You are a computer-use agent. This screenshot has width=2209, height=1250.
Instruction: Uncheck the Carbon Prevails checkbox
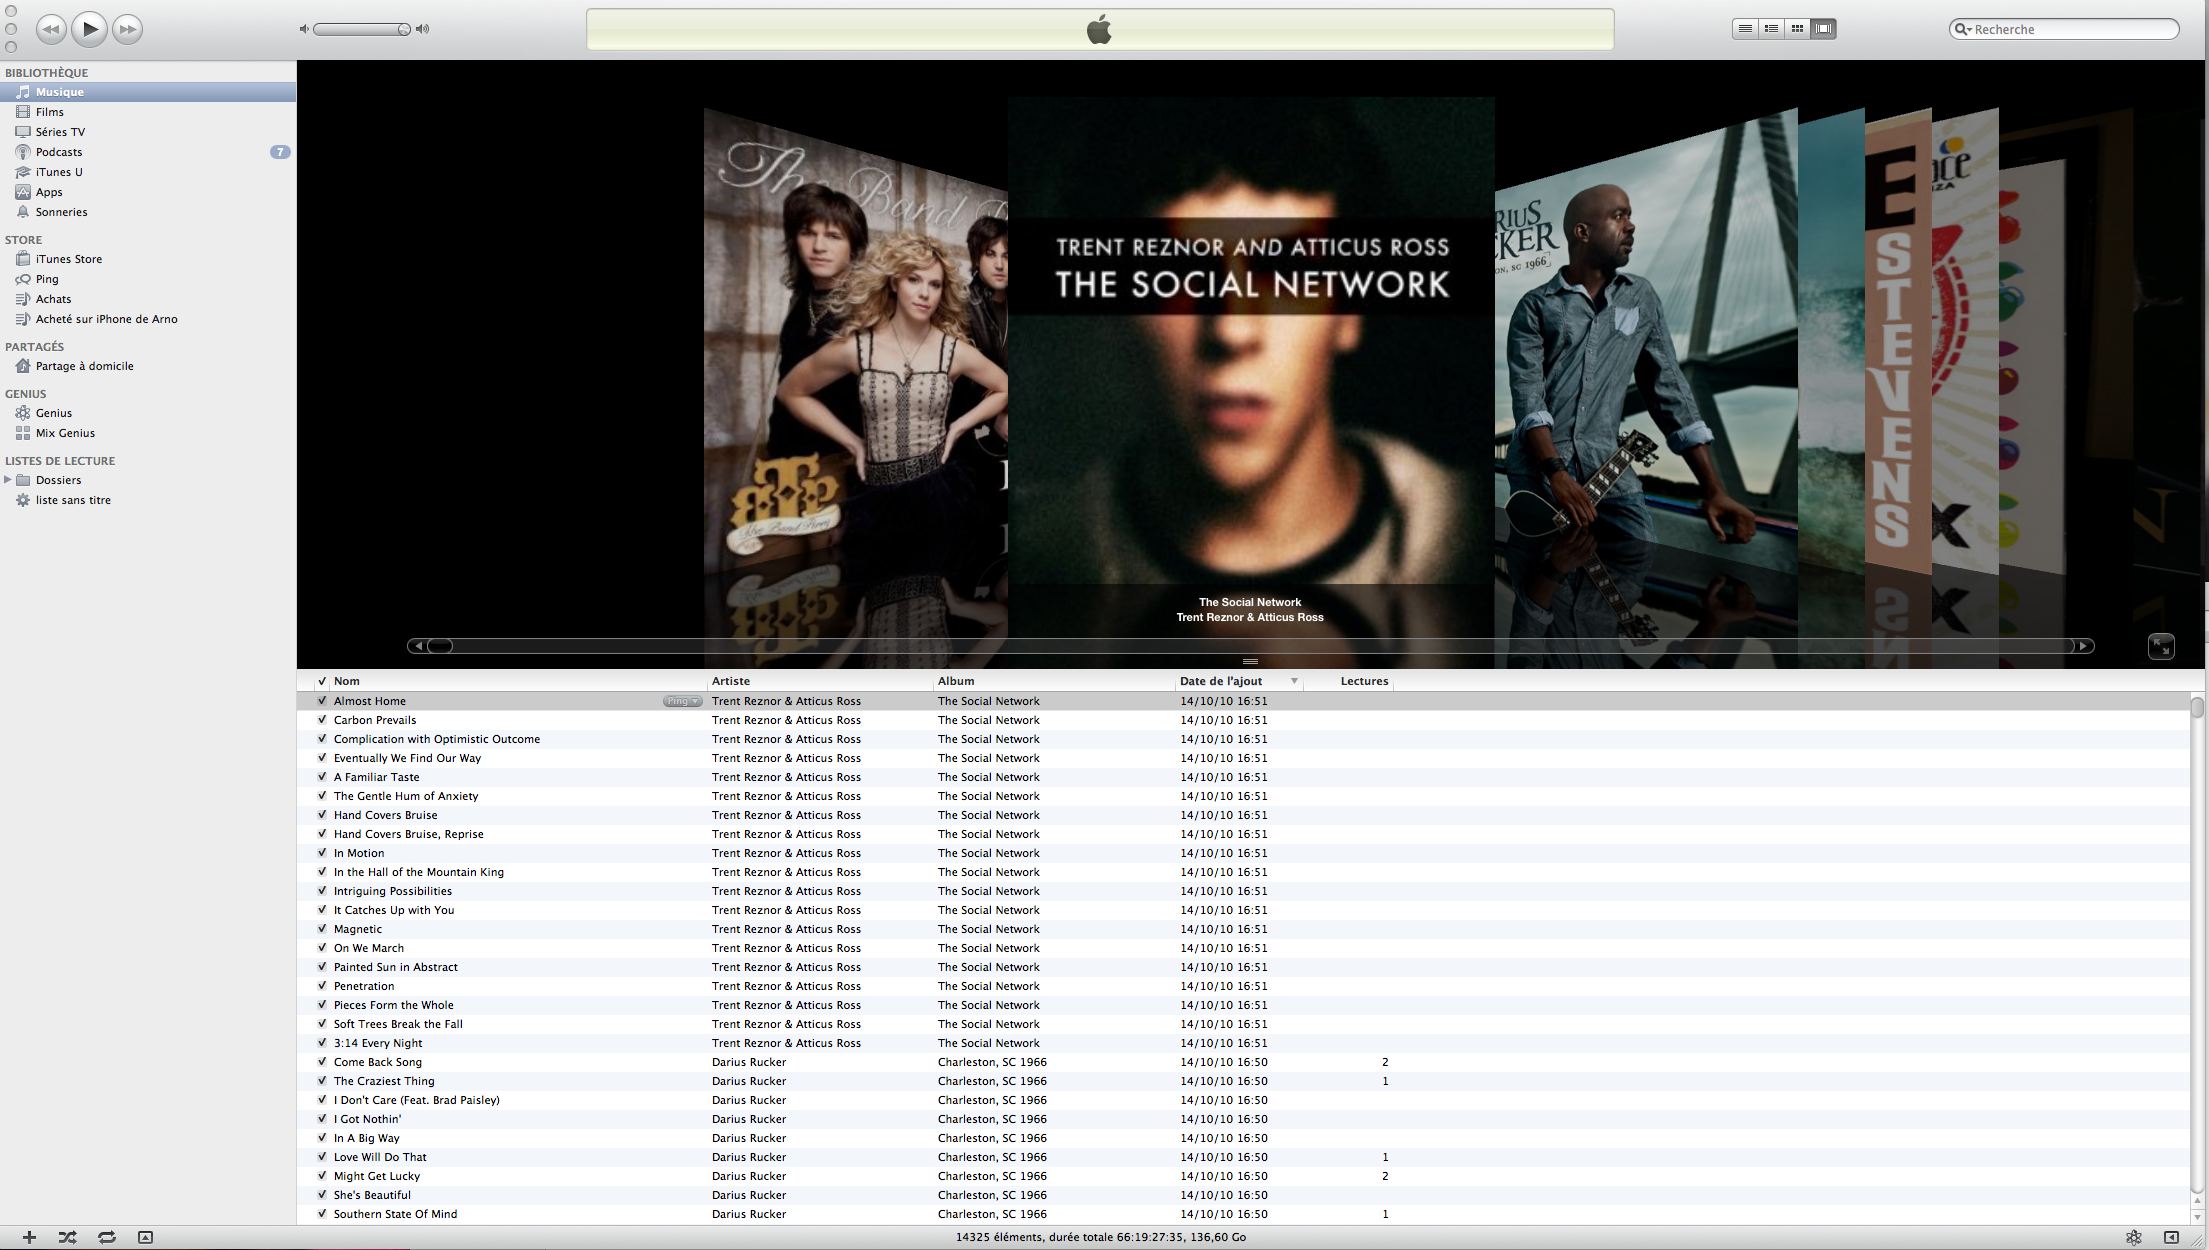coord(322,720)
